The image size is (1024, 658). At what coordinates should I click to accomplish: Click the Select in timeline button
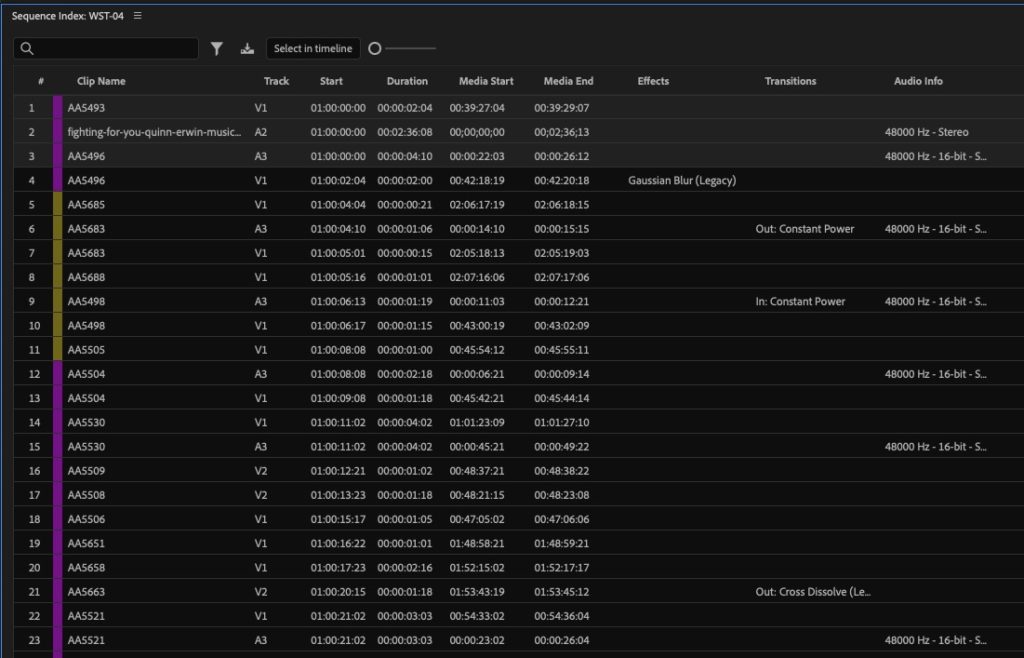pyautogui.click(x=313, y=48)
